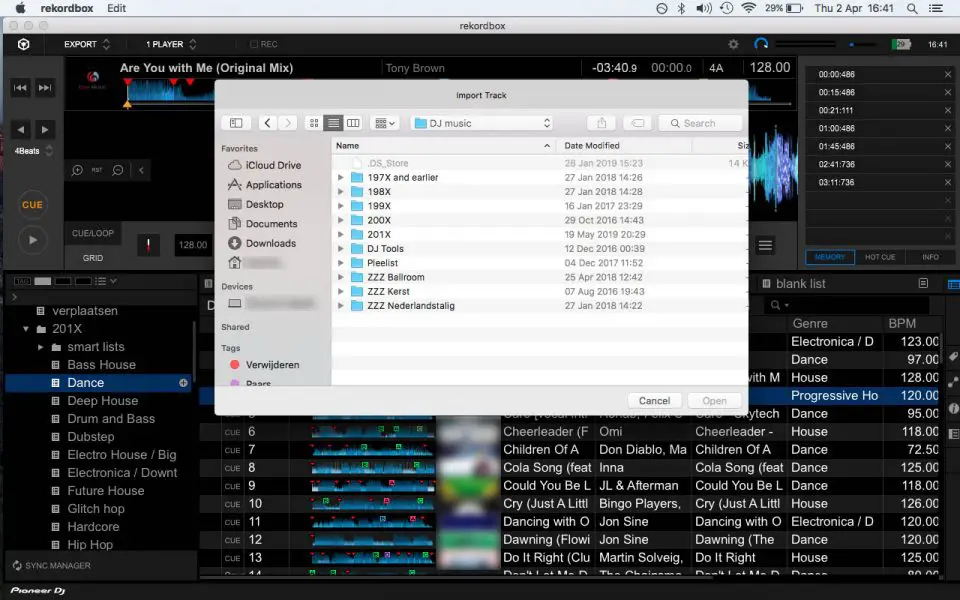The image size is (960, 600).
Task: Expand the 197X and earlier folder
Action: [340, 178]
